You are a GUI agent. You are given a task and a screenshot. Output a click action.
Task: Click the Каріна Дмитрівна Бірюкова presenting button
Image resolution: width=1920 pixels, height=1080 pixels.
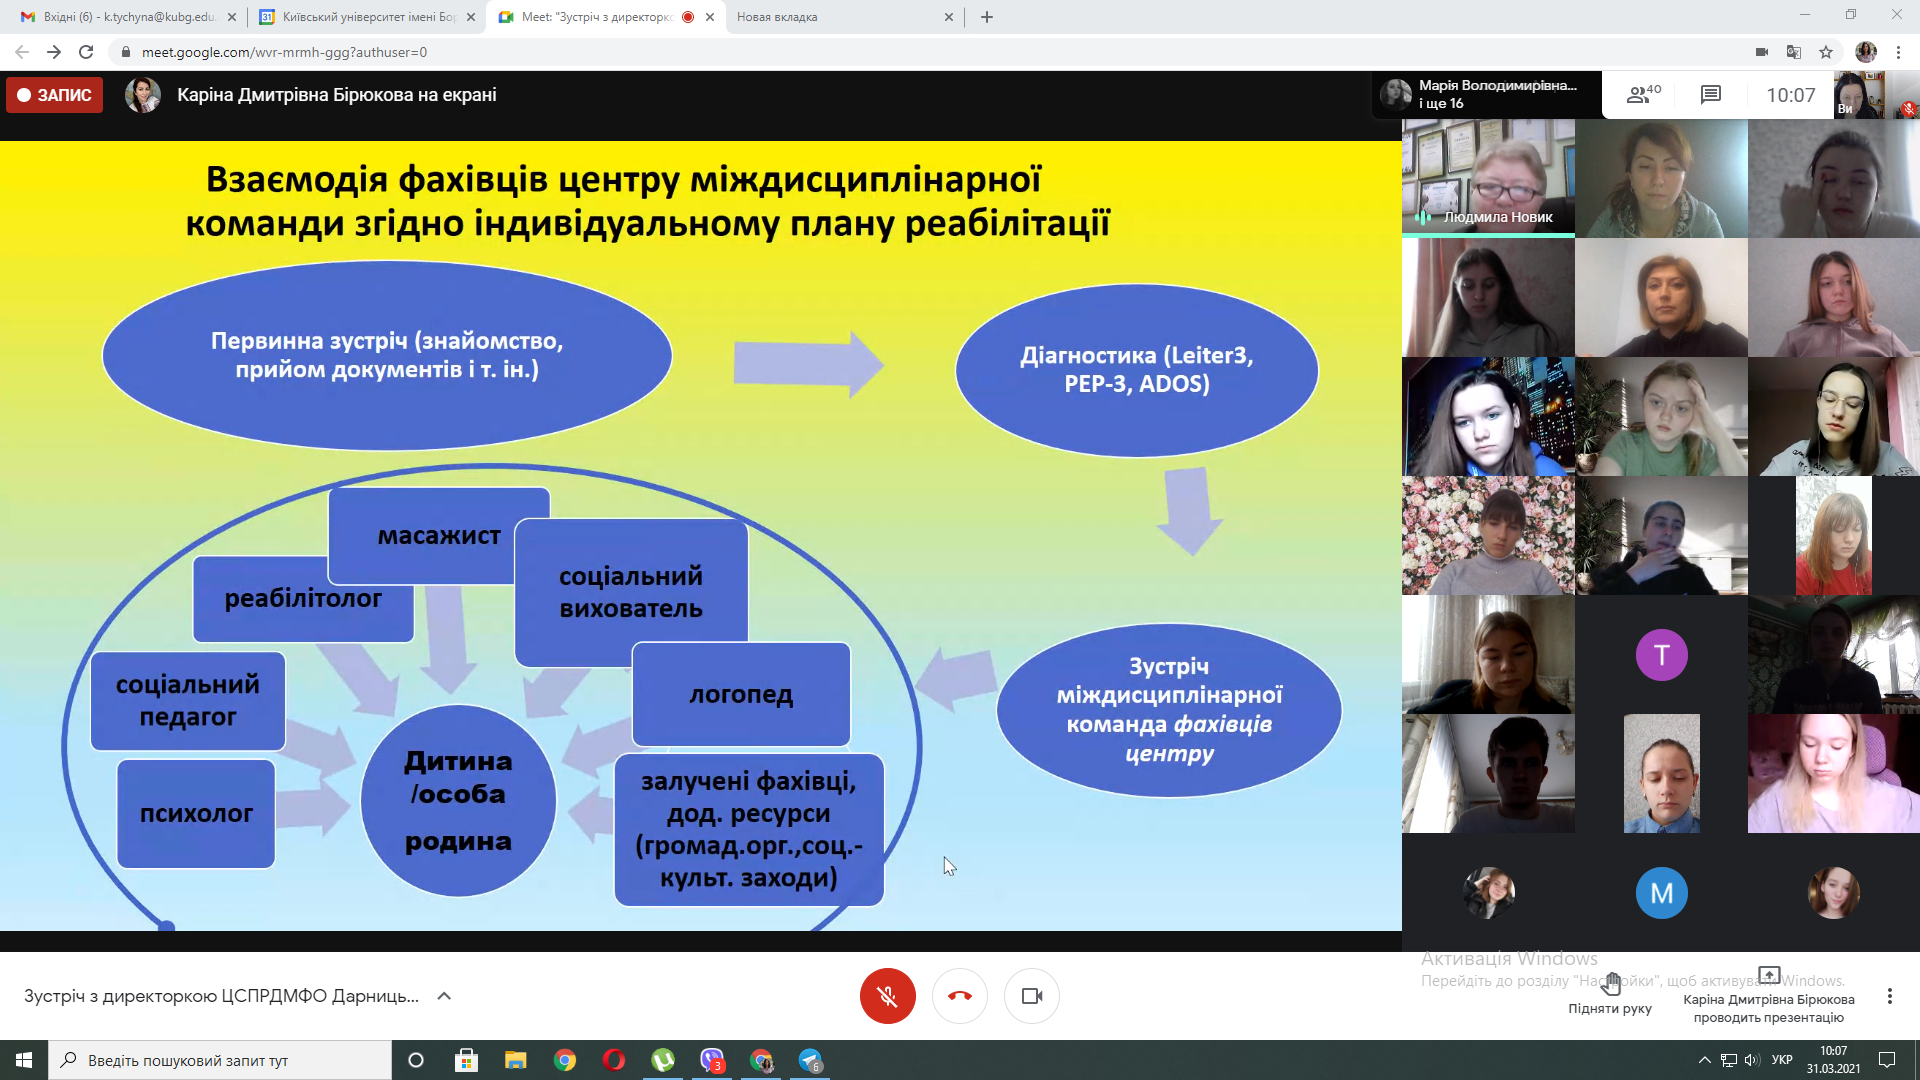[x=1768, y=996]
